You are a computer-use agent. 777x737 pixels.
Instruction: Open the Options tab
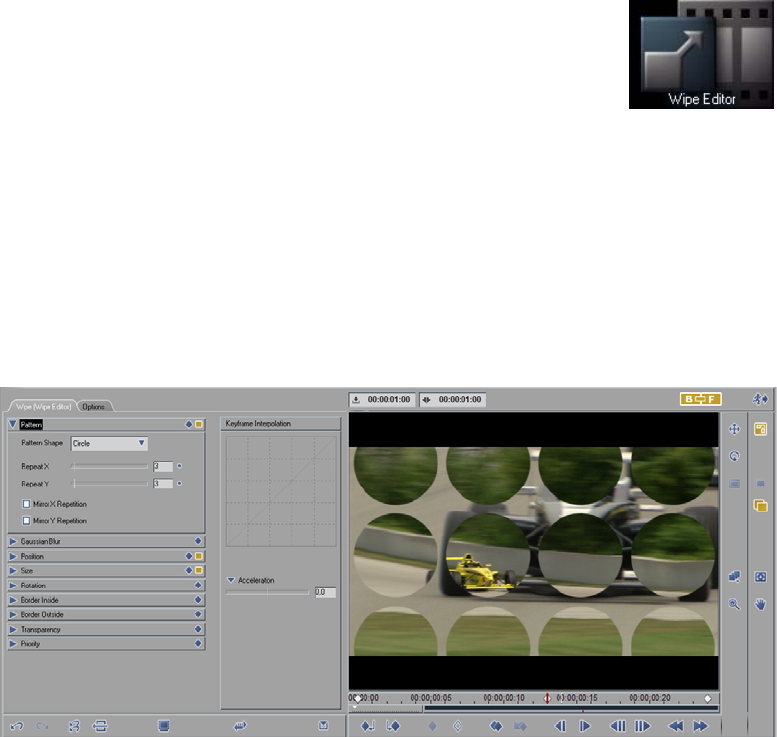click(x=93, y=406)
